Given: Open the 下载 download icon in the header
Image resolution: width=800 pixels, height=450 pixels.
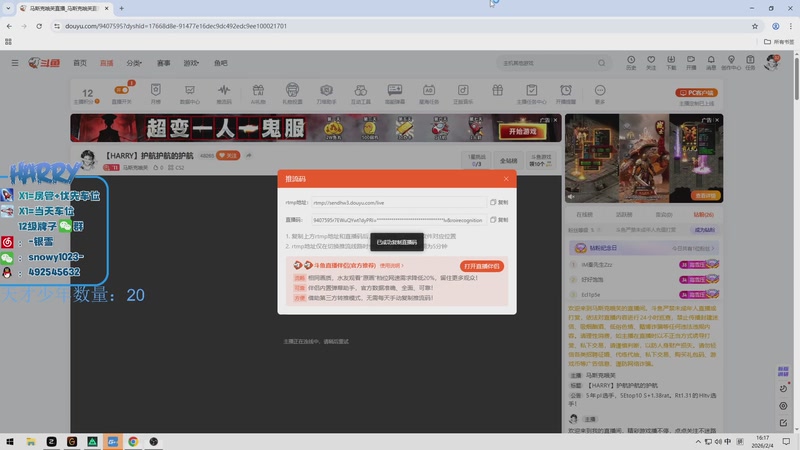Looking at the screenshot, I should [671, 60].
